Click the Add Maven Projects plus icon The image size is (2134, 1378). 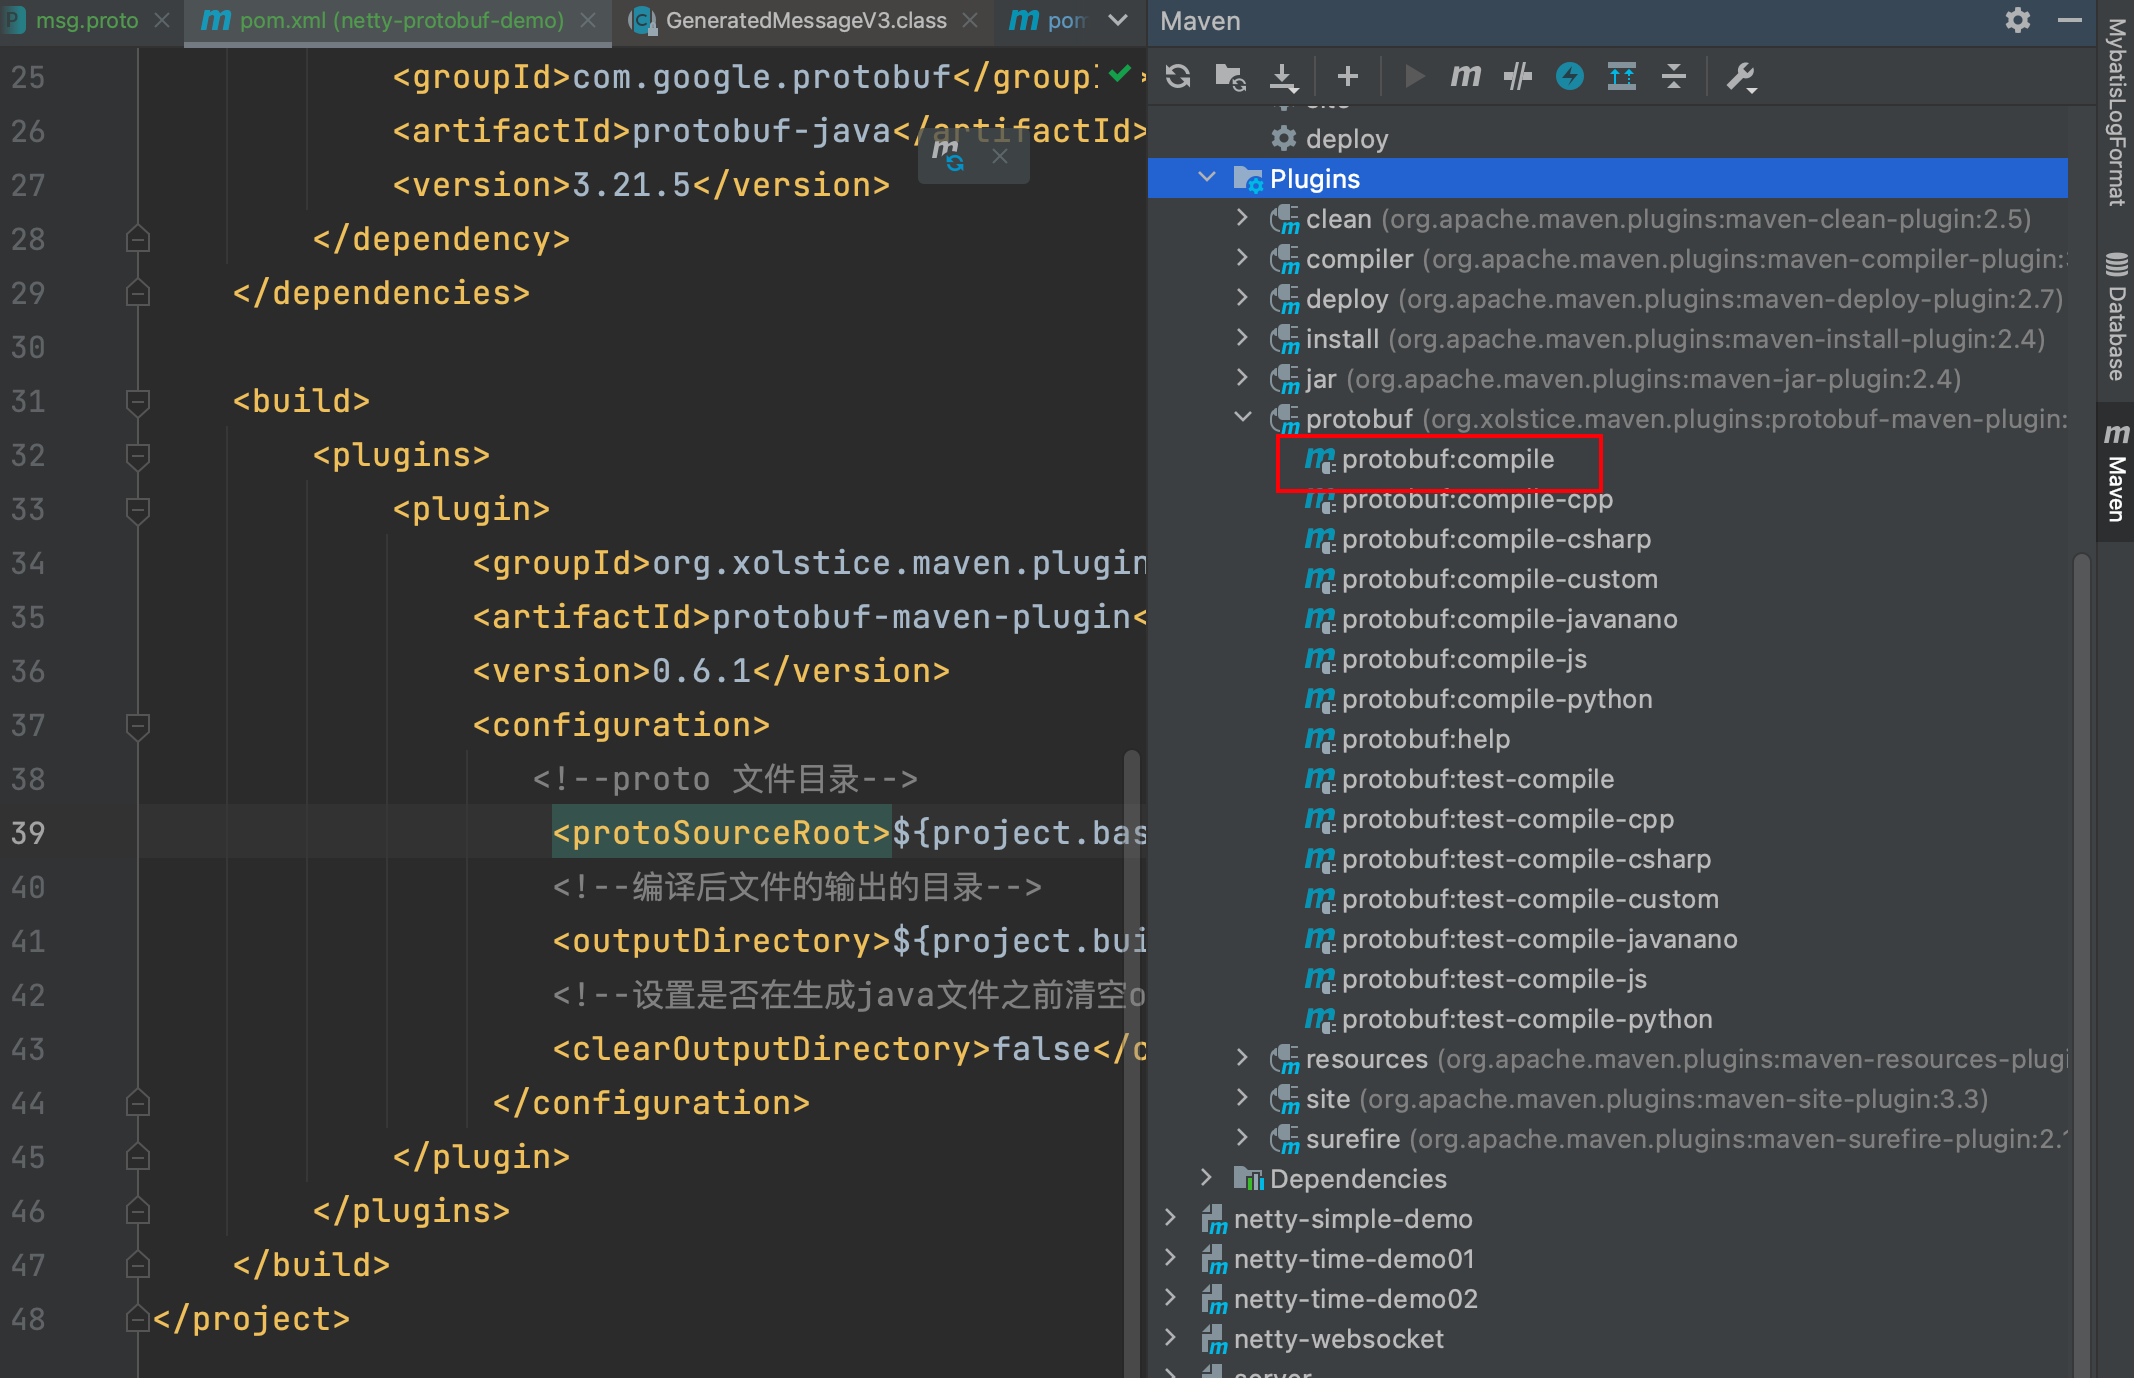1347,76
